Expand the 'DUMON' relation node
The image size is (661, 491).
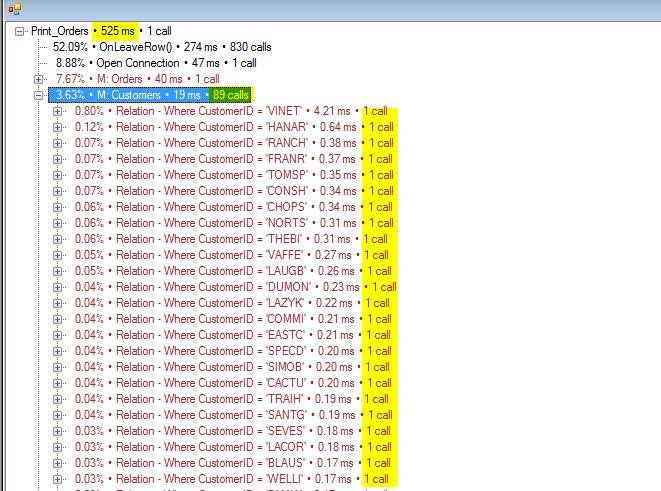tap(57, 287)
